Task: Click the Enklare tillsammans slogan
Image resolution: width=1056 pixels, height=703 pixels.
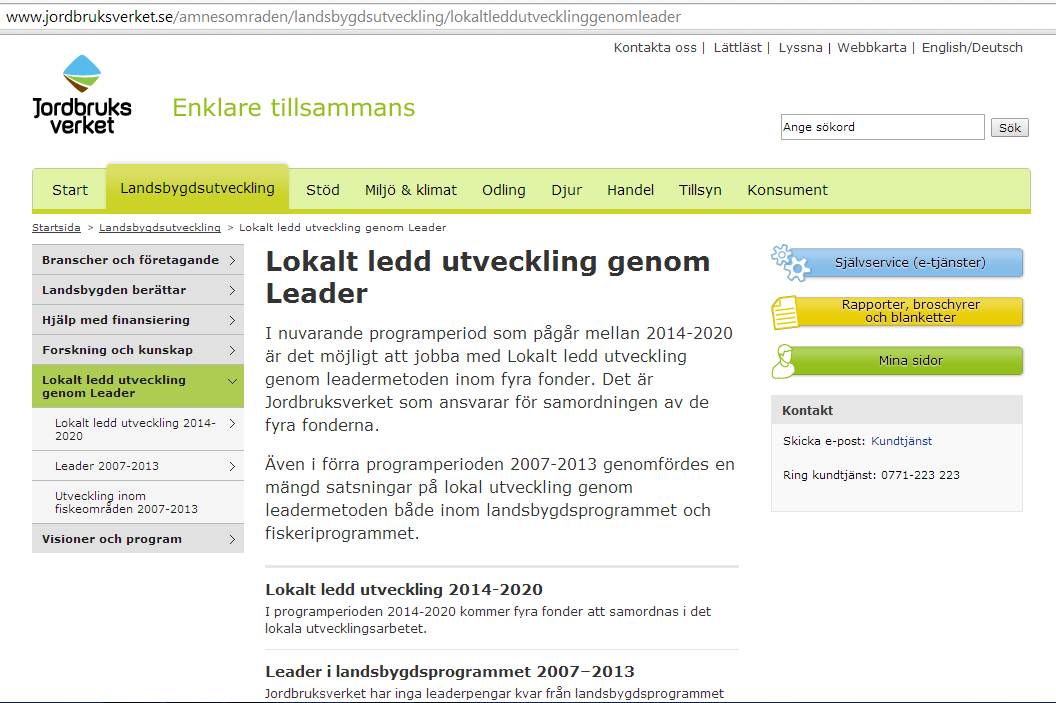Action: tap(294, 108)
